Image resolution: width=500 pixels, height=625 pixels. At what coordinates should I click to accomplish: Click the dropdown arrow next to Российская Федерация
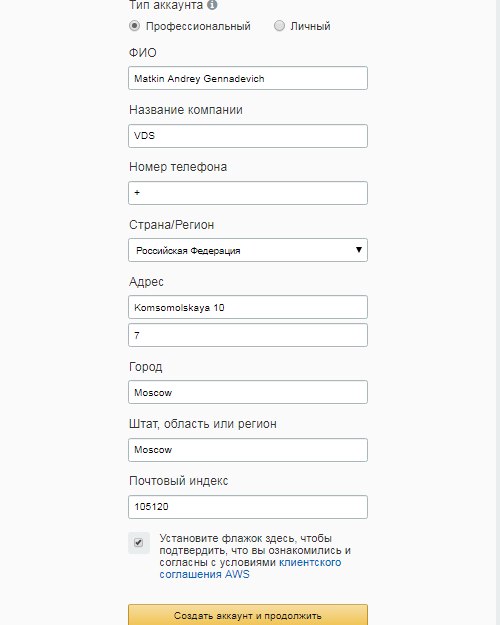click(x=358, y=250)
